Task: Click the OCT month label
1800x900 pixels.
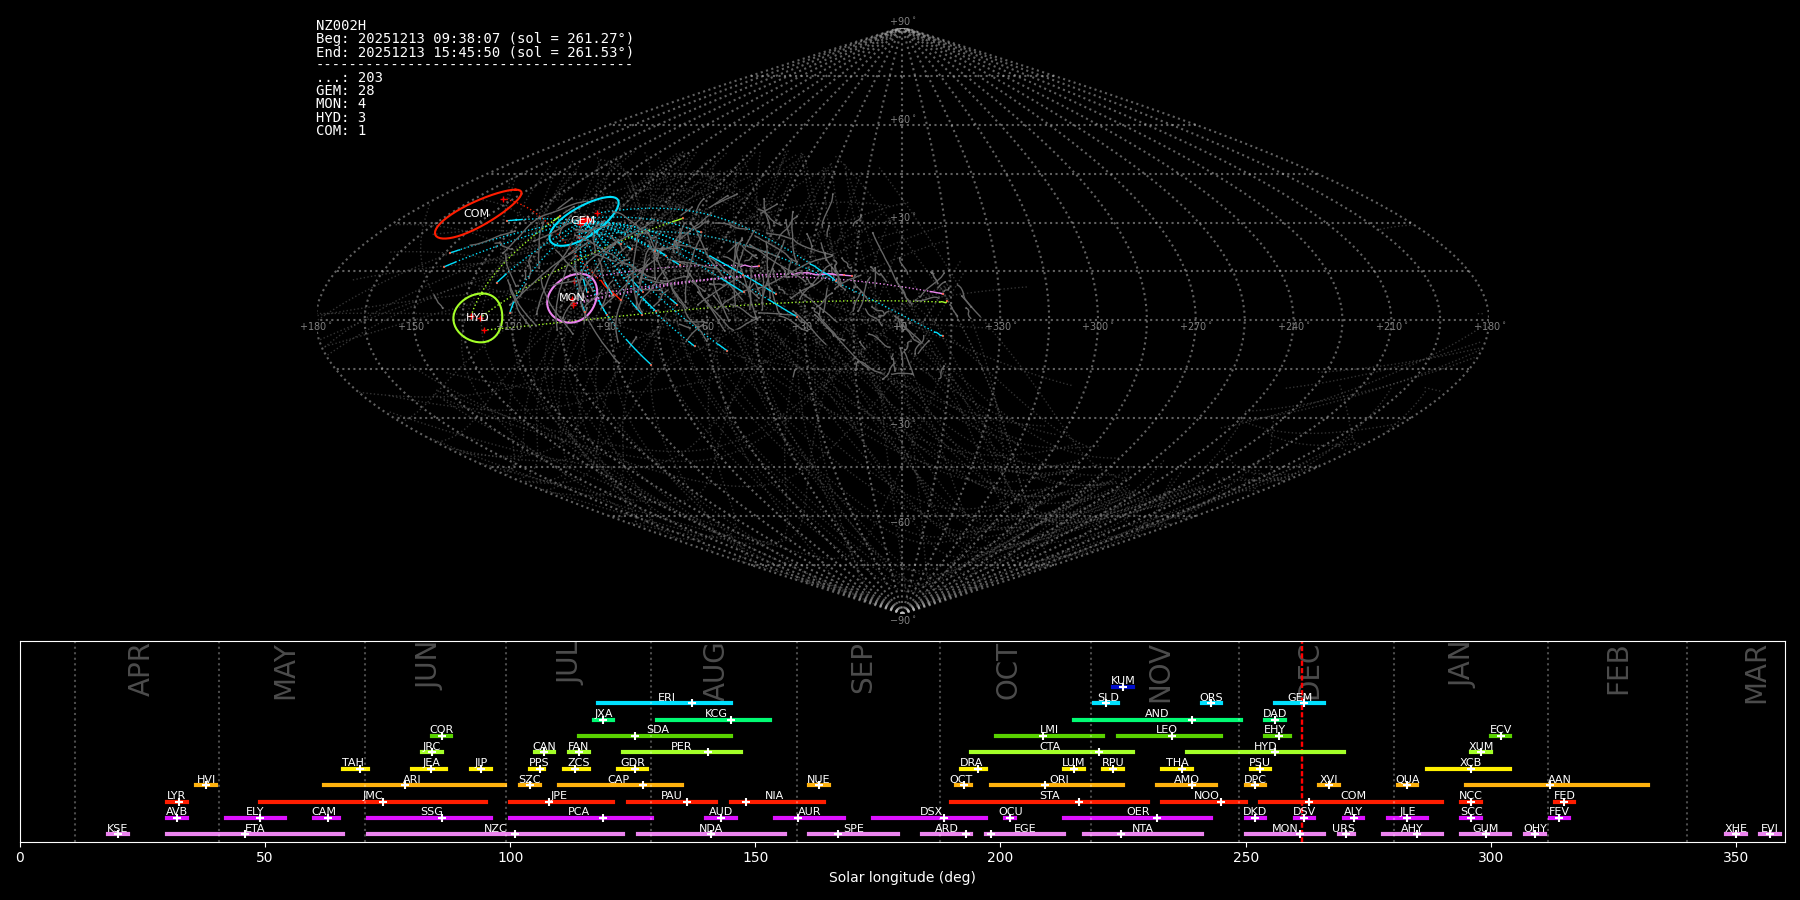Action: point(1008,672)
